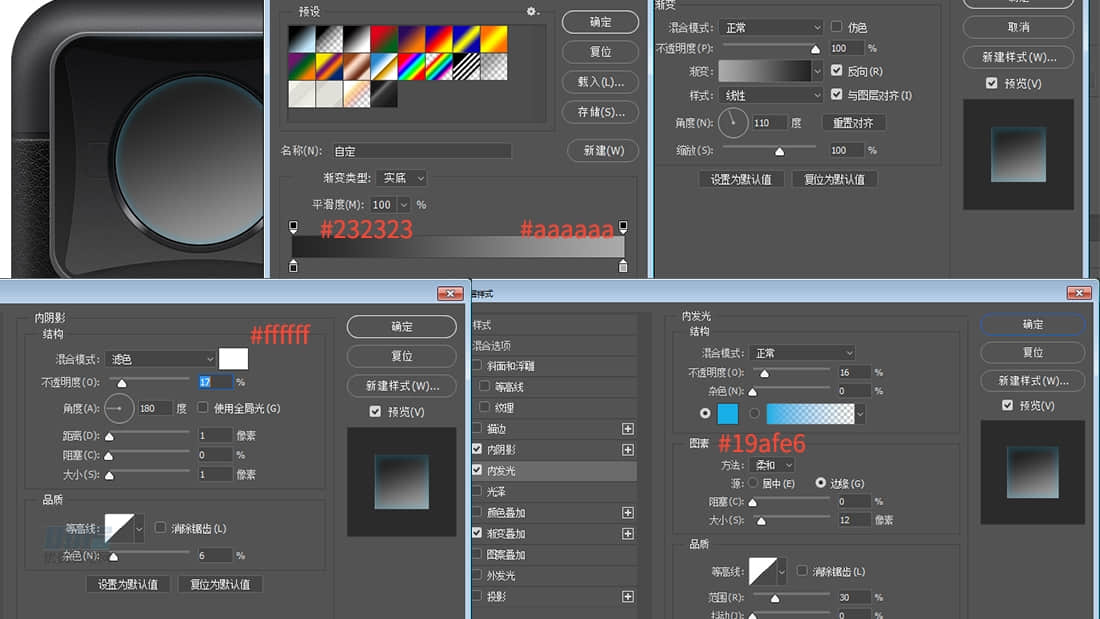Viewport: 1100px width, 619px height.
Task: Open gradient overlay 混合模式 dropdown
Action: coord(770,27)
